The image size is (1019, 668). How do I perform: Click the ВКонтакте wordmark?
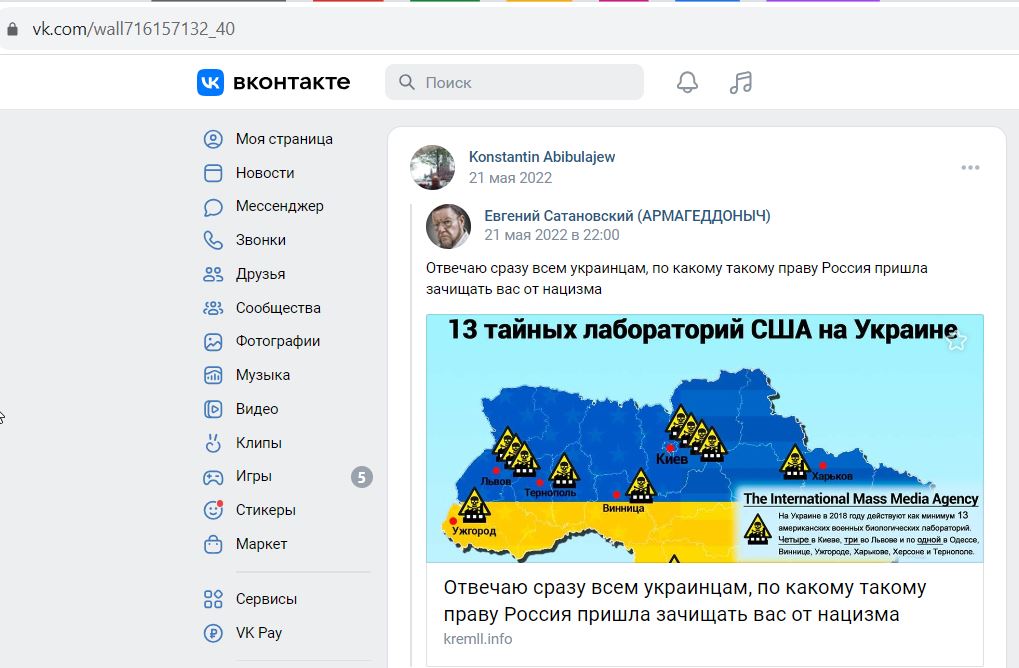pos(291,83)
